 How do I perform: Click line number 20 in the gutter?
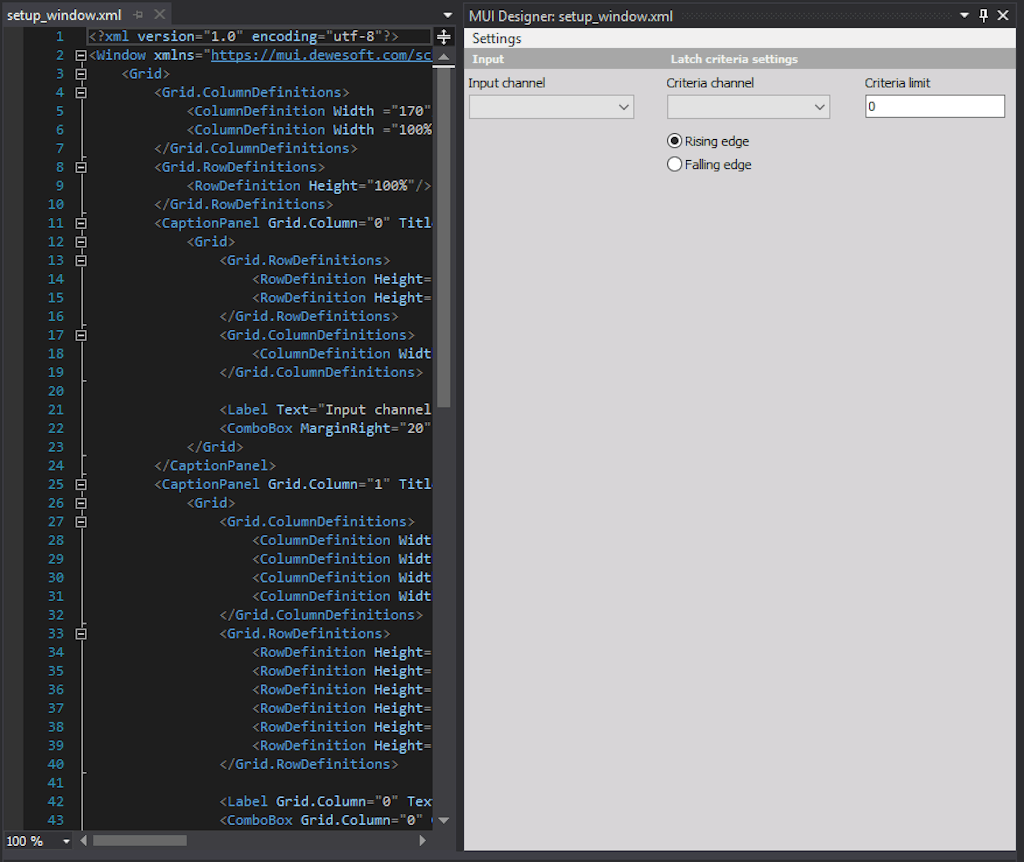[56, 391]
